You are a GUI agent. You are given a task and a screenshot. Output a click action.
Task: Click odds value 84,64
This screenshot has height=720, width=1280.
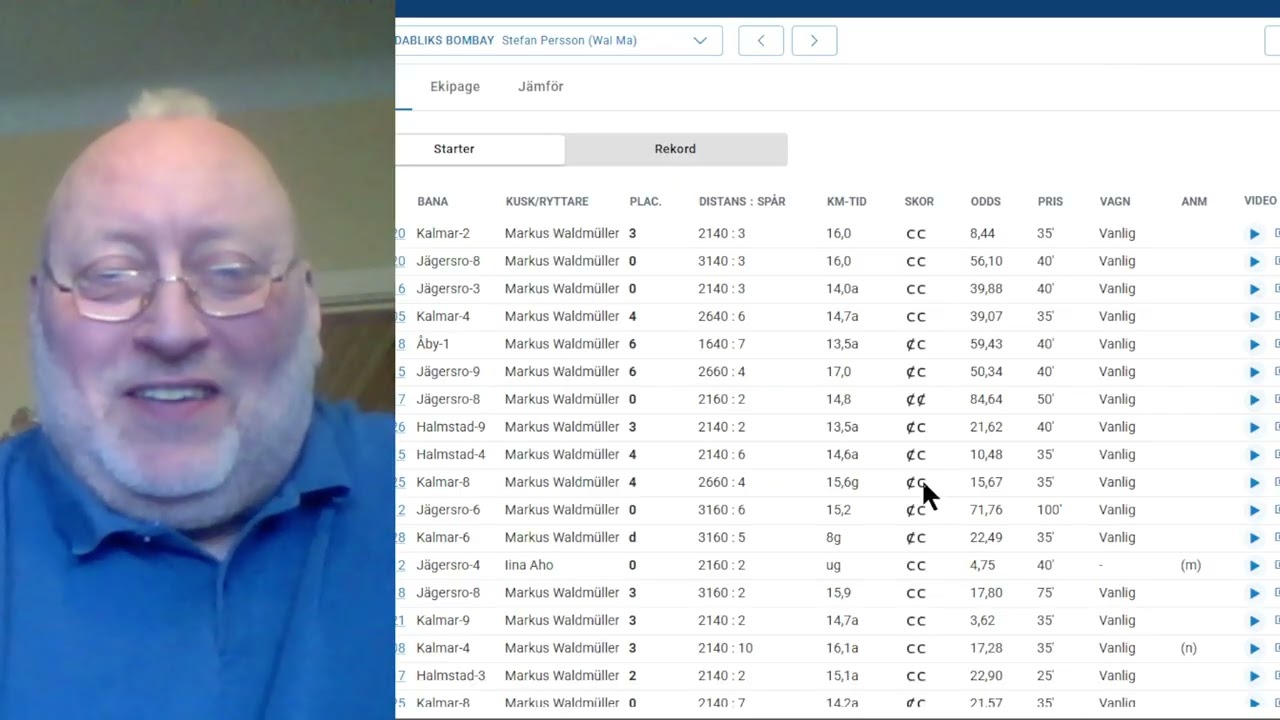(x=986, y=400)
